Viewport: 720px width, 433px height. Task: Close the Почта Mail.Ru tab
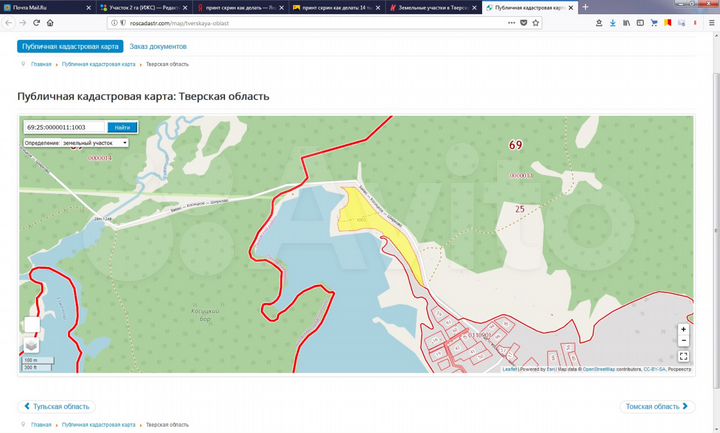pyautogui.click(x=89, y=8)
